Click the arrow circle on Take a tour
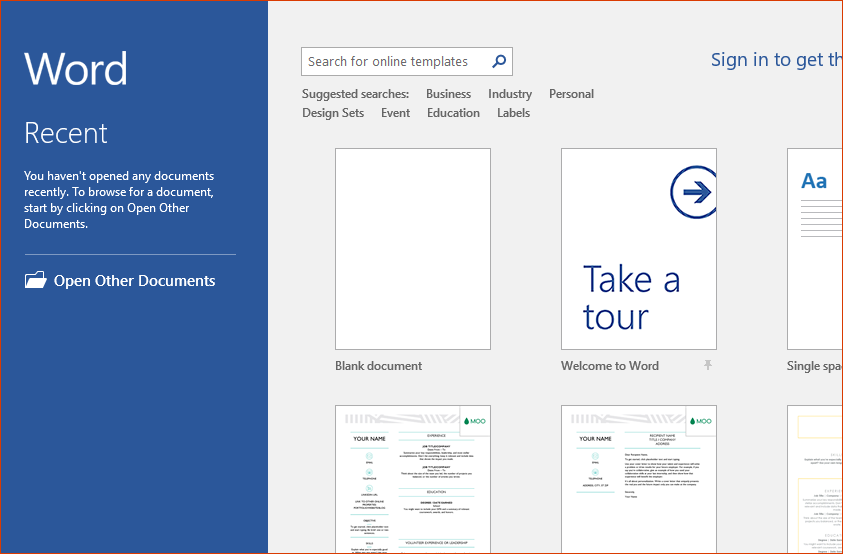Image resolution: width=843 pixels, height=554 pixels. click(x=693, y=192)
